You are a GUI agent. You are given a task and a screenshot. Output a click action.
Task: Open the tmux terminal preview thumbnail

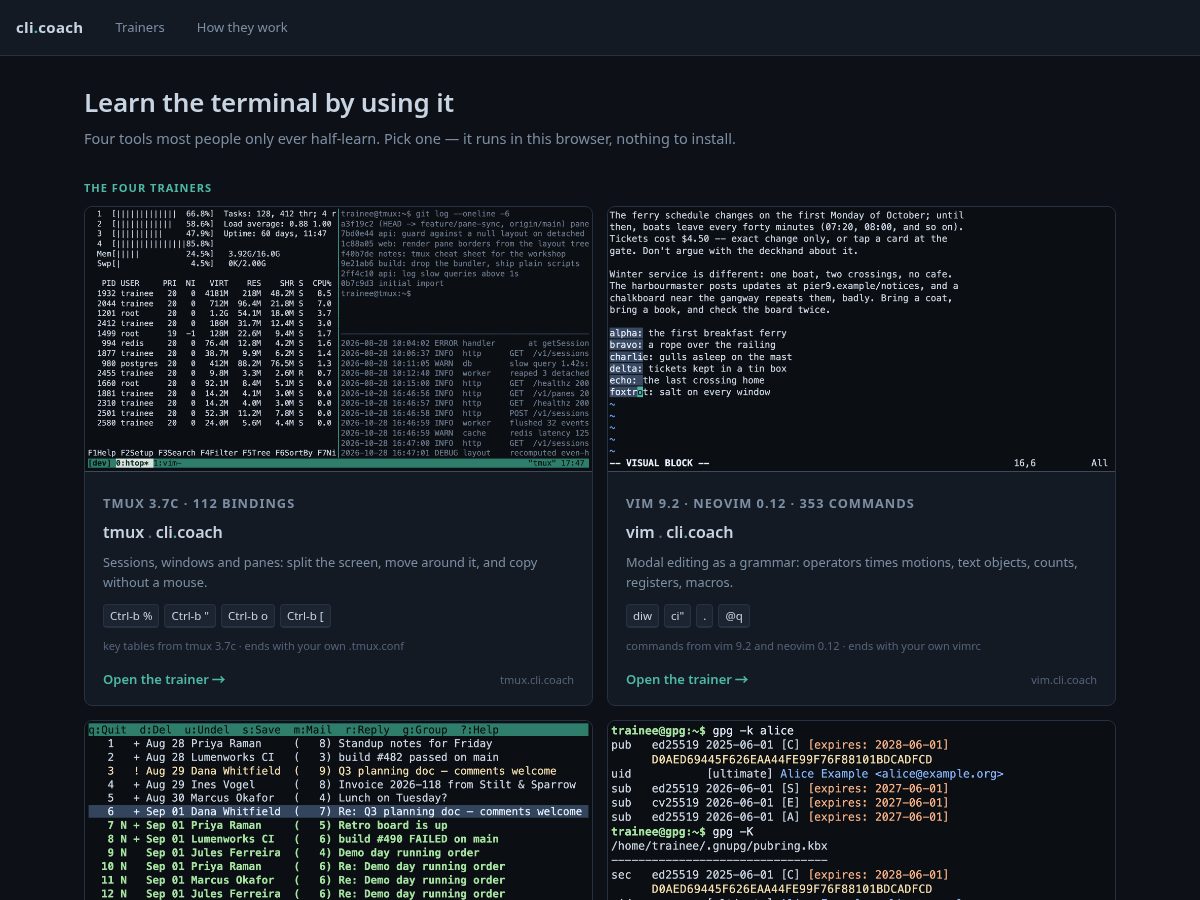pos(338,339)
